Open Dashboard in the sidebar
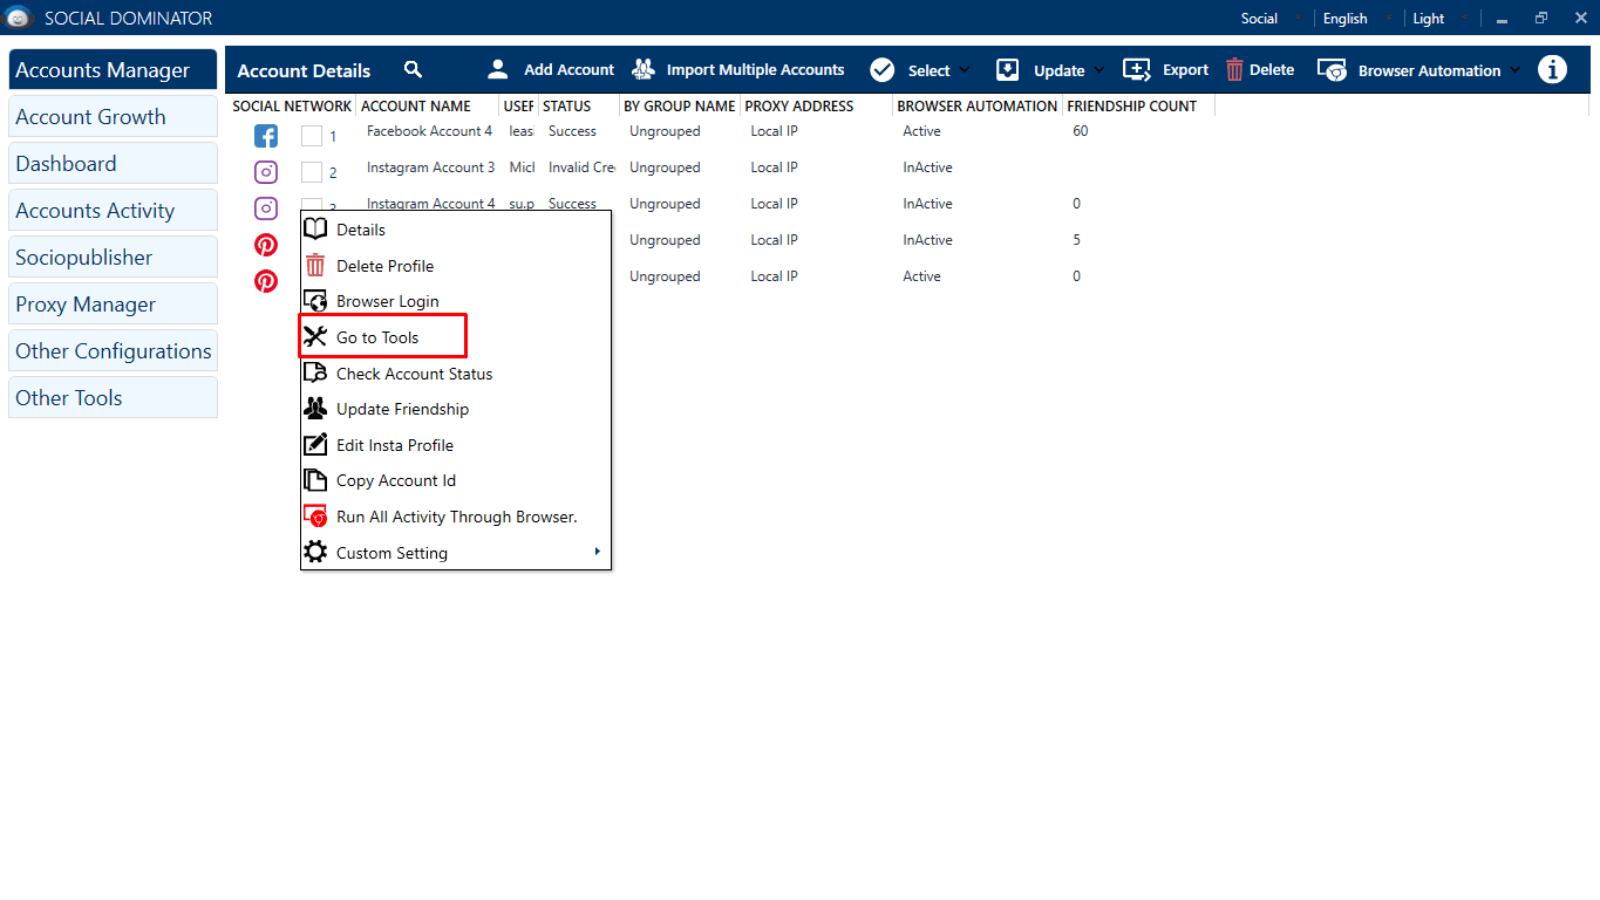 pyautogui.click(x=113, y=163)
